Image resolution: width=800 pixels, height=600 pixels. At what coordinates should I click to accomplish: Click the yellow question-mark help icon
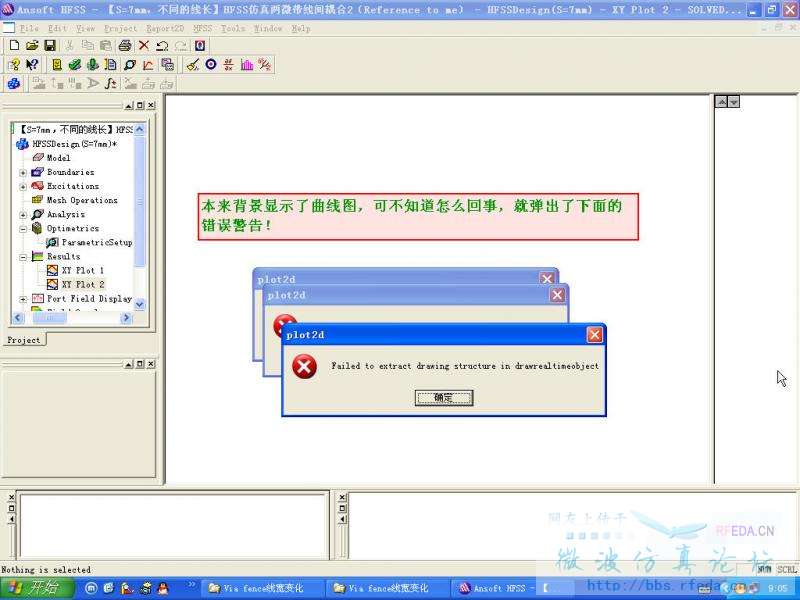pyautogui.click(x=14, y=65)
